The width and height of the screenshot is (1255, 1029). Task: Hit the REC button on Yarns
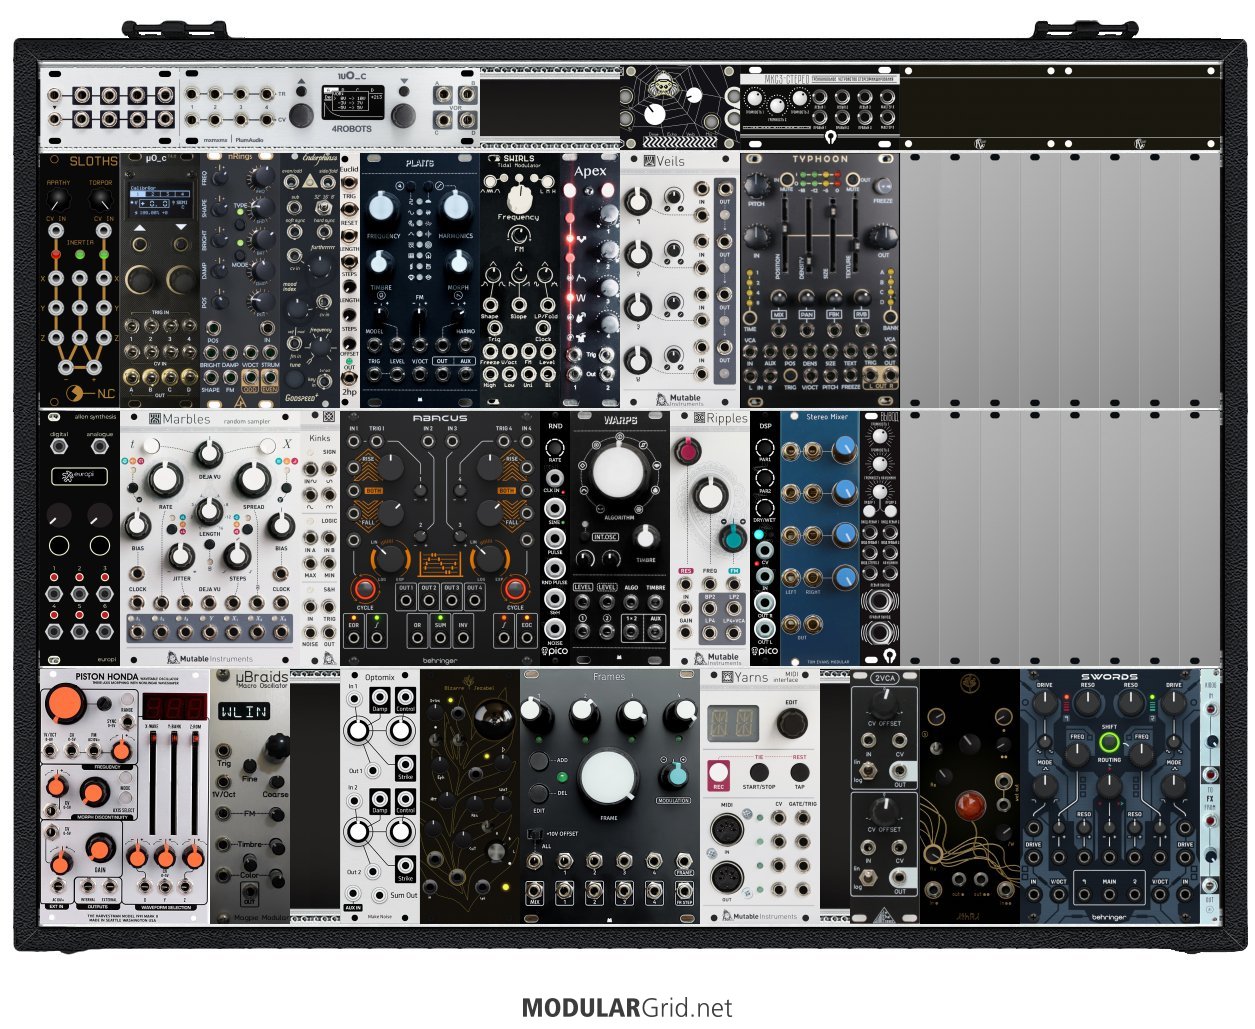tap(717, 773)
